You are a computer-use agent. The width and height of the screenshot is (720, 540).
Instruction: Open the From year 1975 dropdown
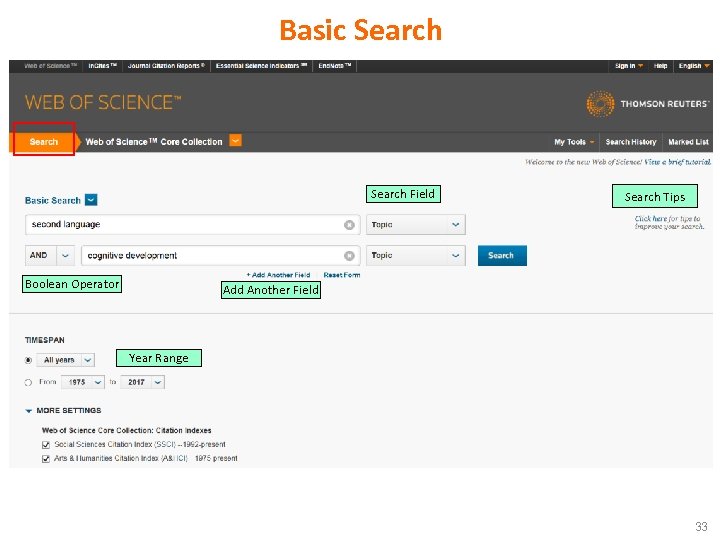pyautogui.click(x=83, y=382)
